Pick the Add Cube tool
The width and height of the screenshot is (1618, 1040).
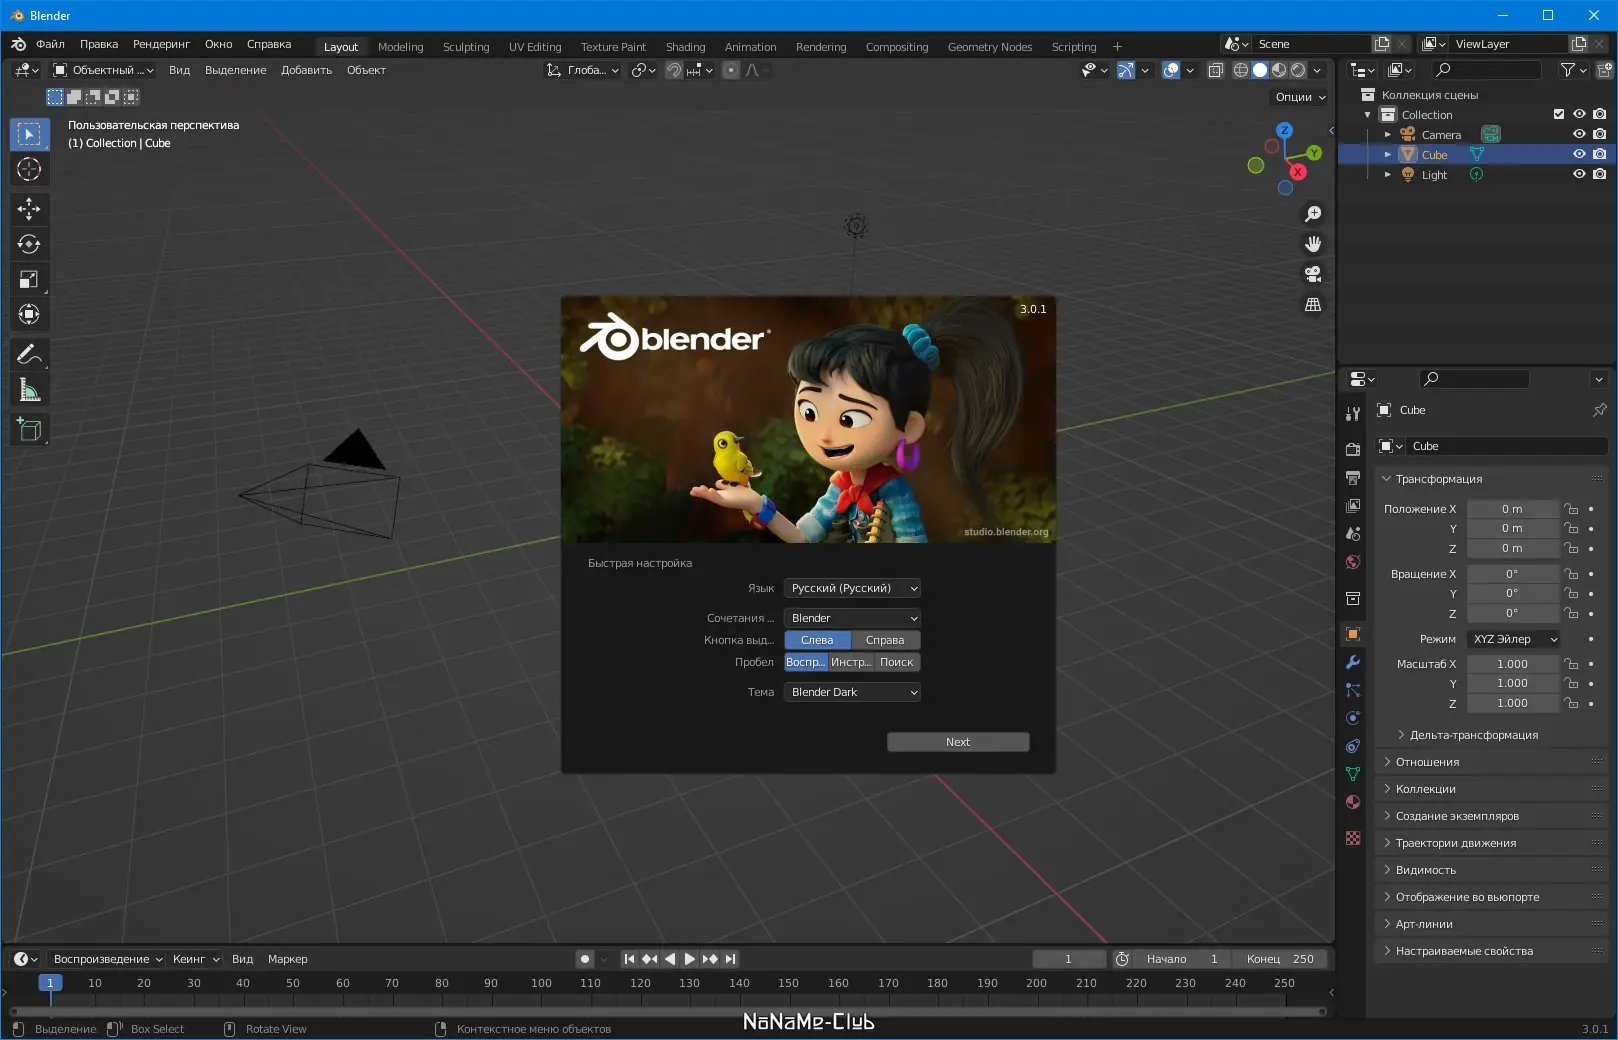(x=29, y=430)
